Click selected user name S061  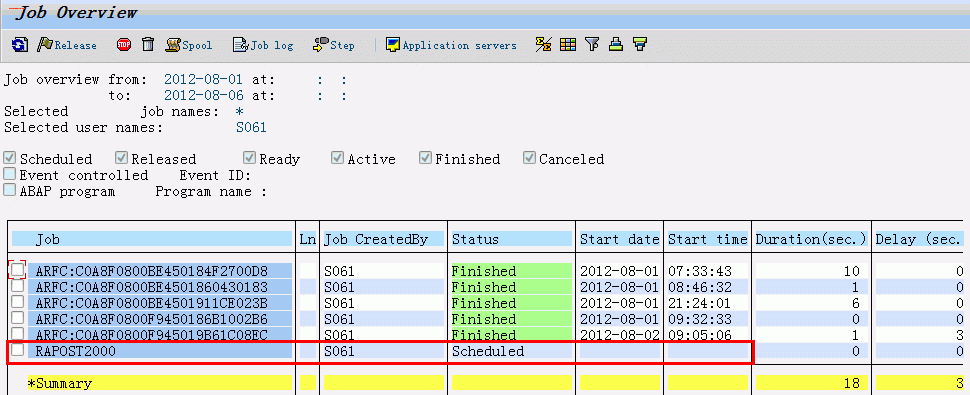pos(251,127)
